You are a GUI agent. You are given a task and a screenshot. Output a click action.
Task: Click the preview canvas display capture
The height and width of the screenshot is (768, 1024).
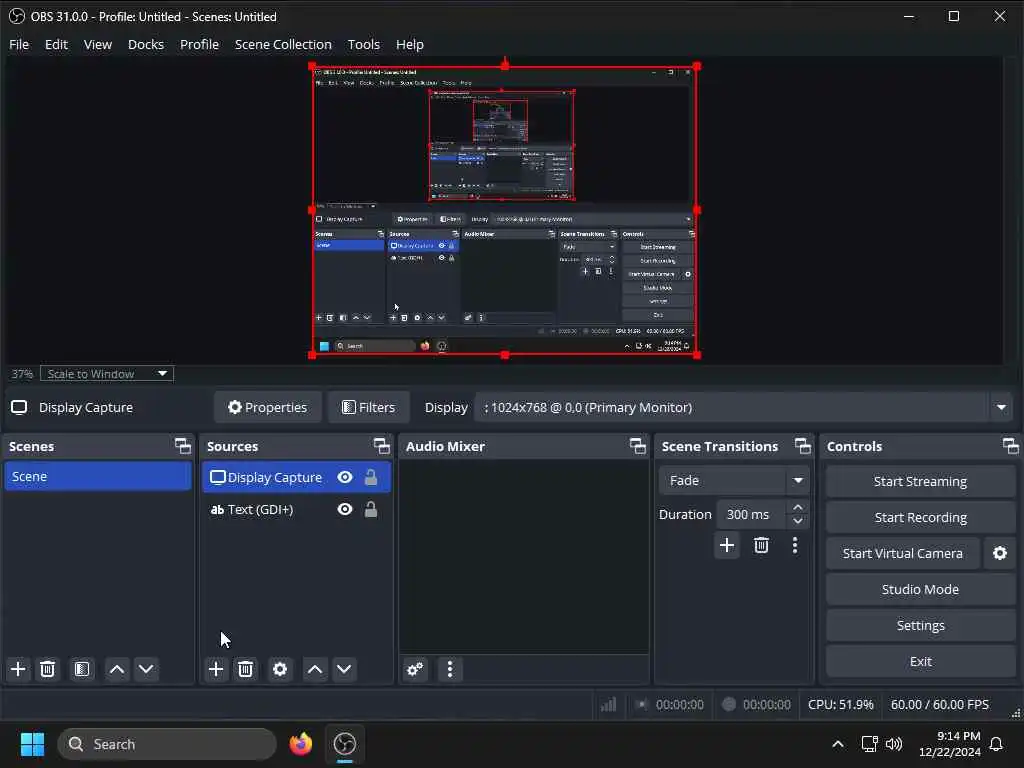point(504,211)
